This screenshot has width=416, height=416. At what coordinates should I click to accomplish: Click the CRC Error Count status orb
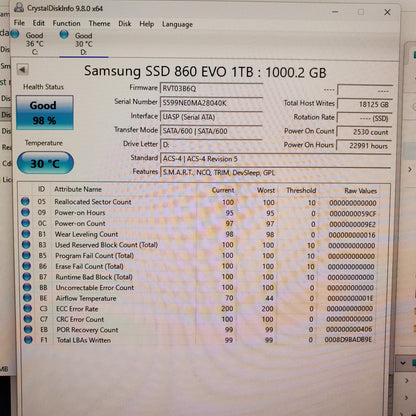click(x=28, y=319)
